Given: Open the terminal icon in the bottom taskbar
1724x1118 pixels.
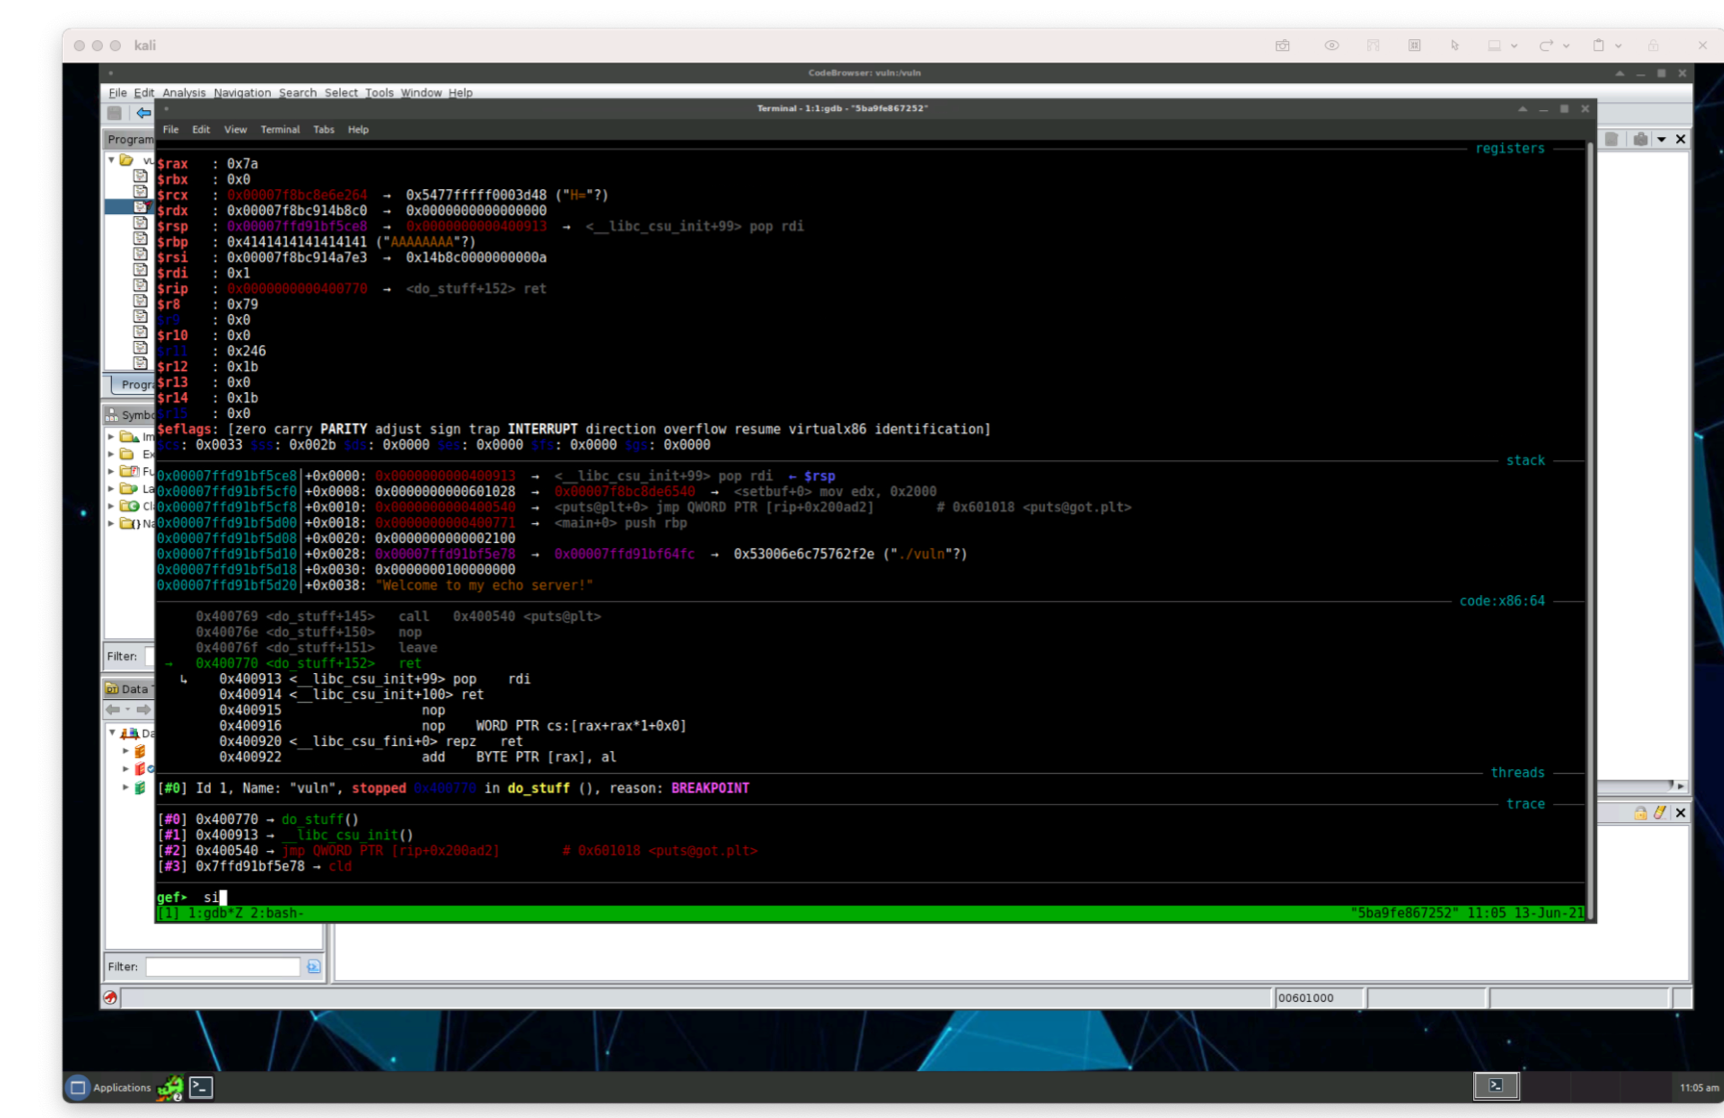Looking at the screenshot, I should tap(200, 1087).
